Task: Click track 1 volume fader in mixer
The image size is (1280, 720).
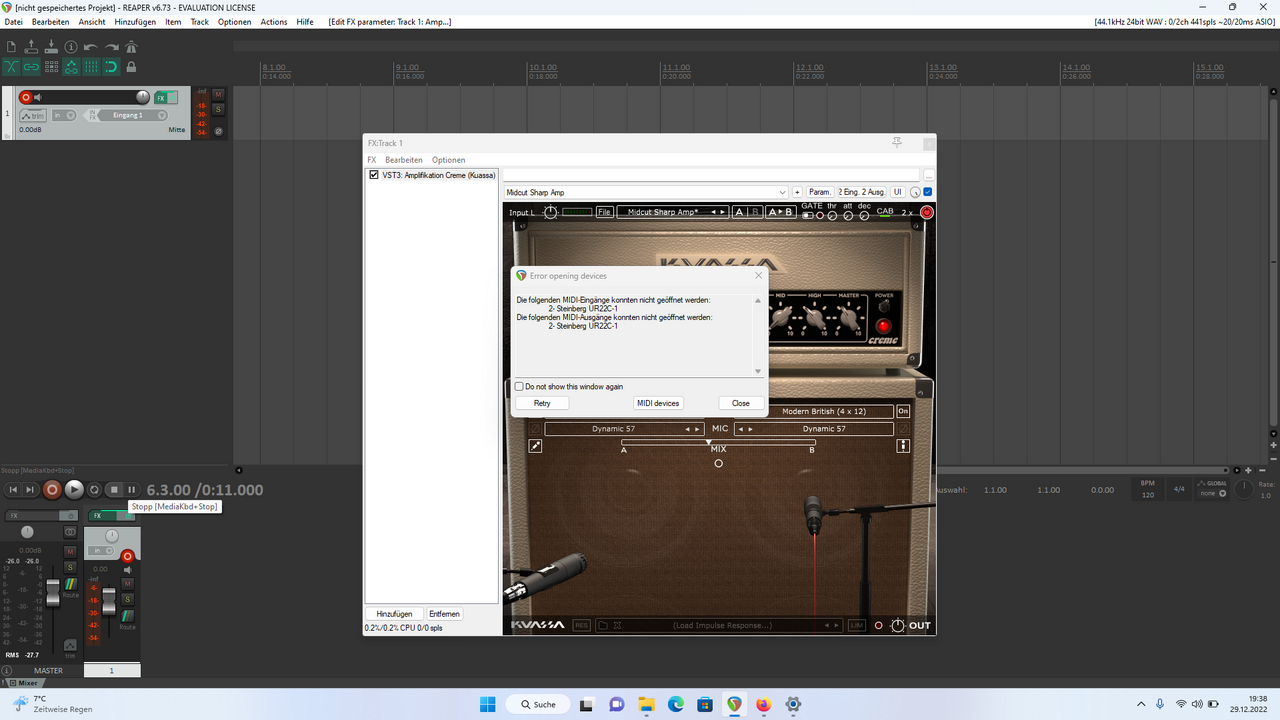Action: pyautogui.click(x=110, y=602)
